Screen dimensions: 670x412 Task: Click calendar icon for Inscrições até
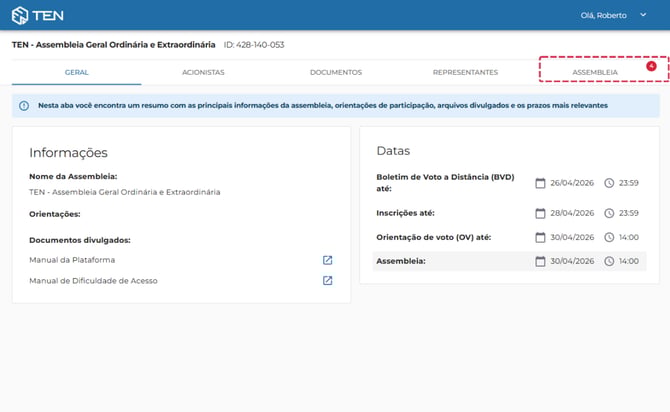tap(540, 213)
